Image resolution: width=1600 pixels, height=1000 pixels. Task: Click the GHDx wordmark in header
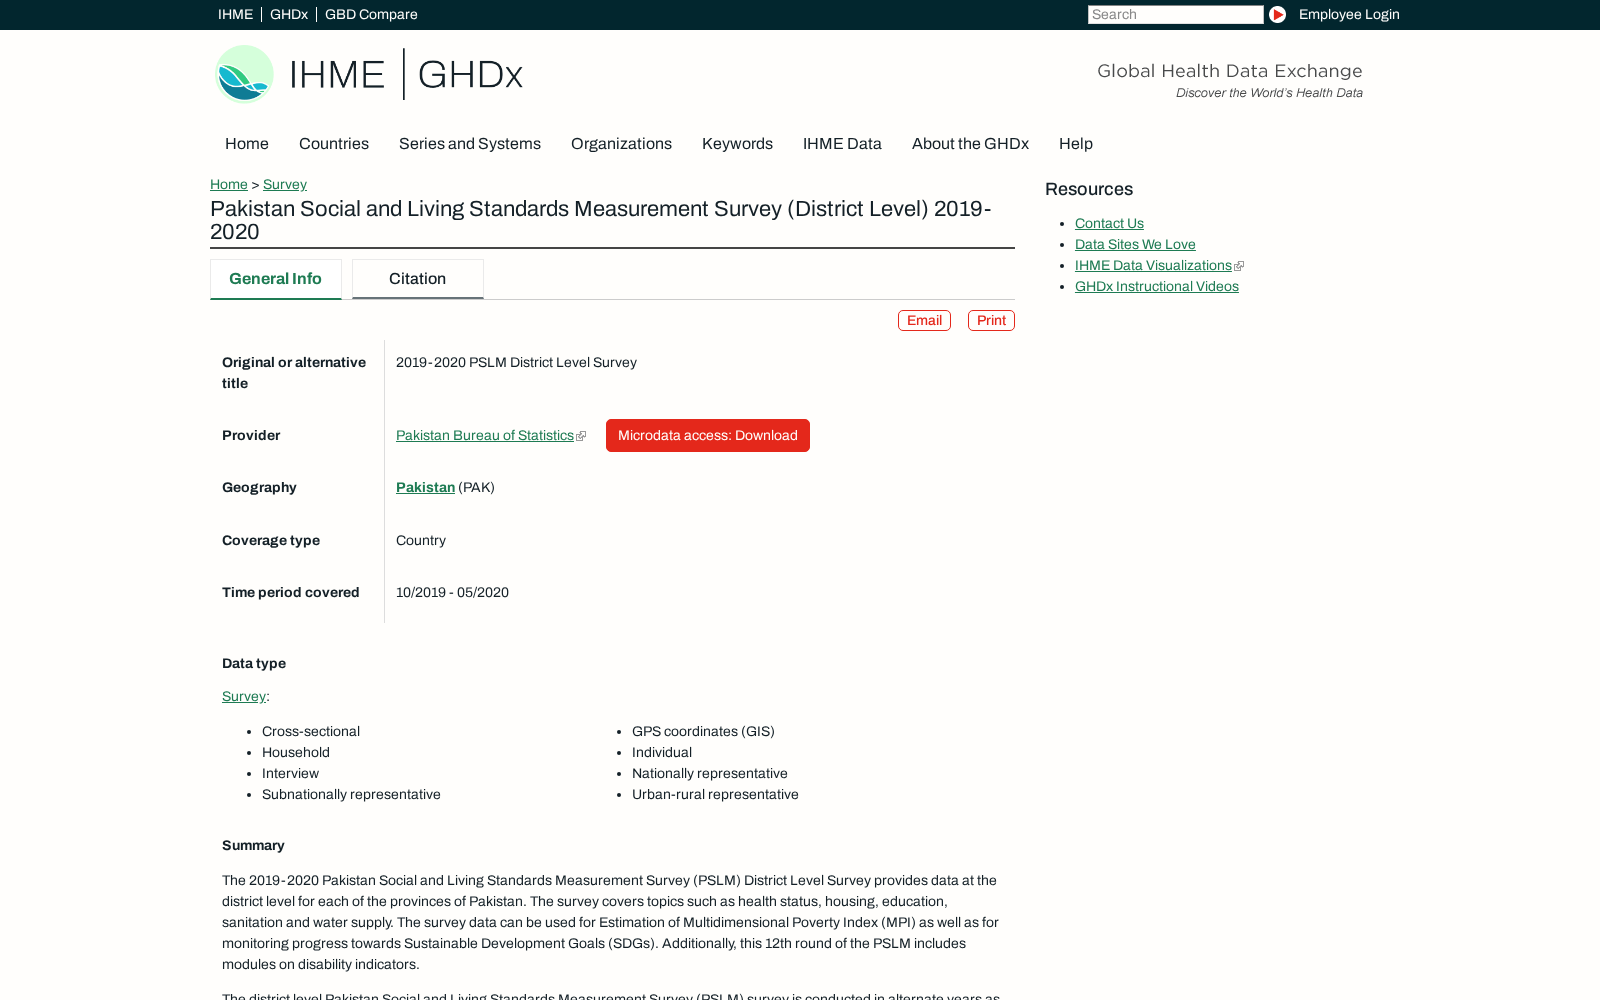pos(470,74)
